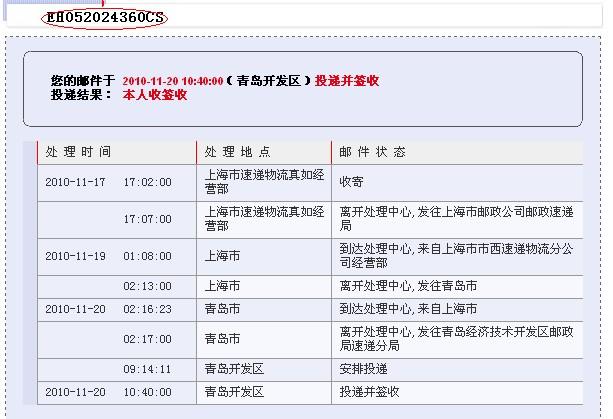The height and width of the screenshot is (419, 613).
Task: Click 青岛开发区 in the last table row
Action: point(234,392)
